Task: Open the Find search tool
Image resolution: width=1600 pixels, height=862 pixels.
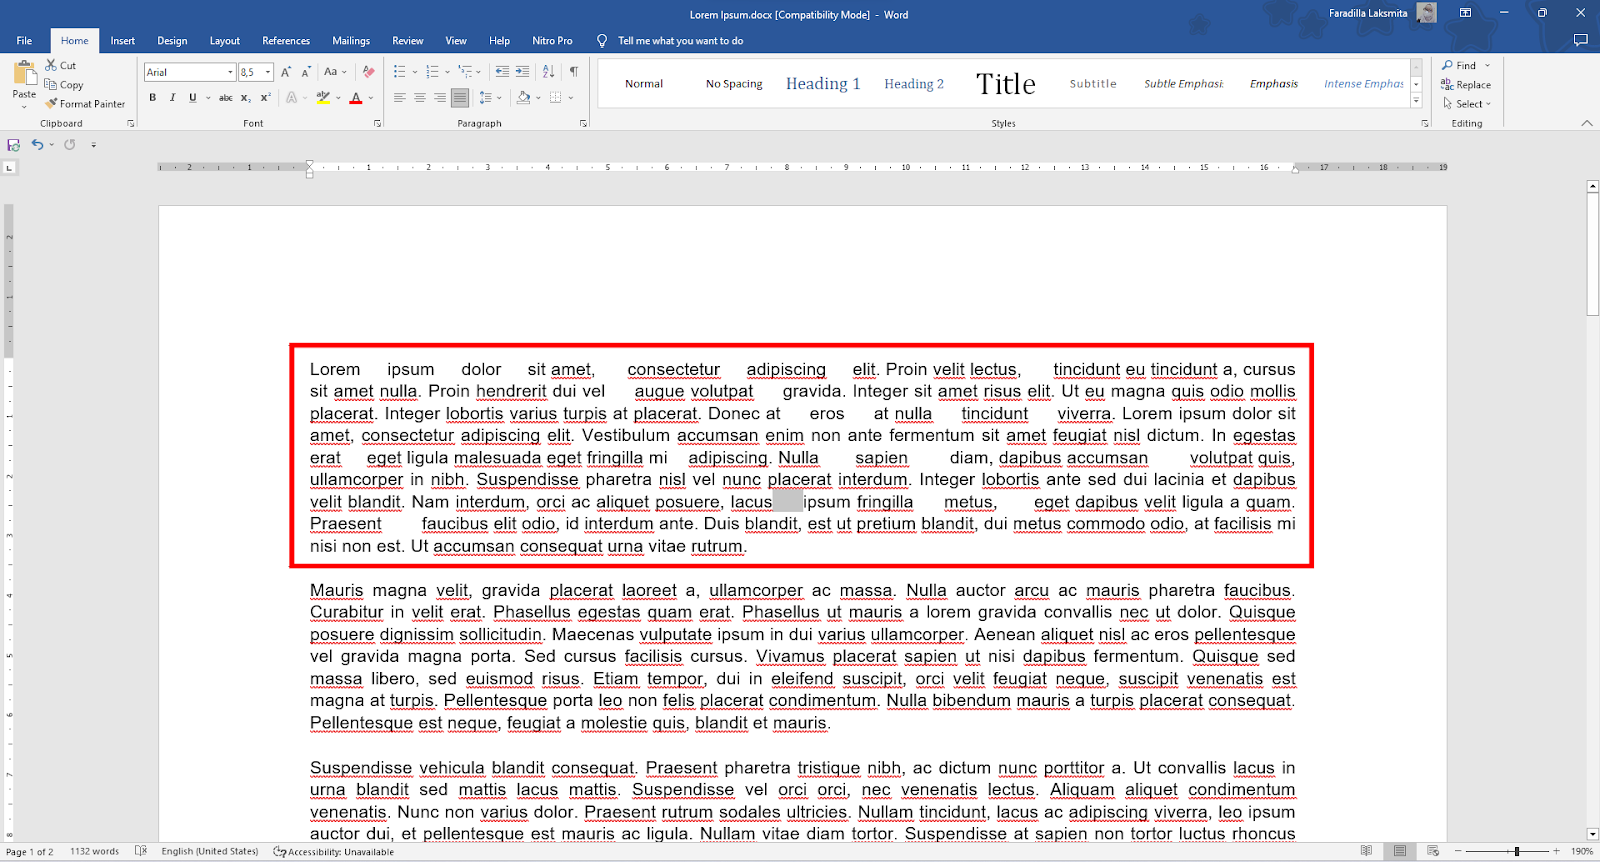Action: coord(1460,65)
